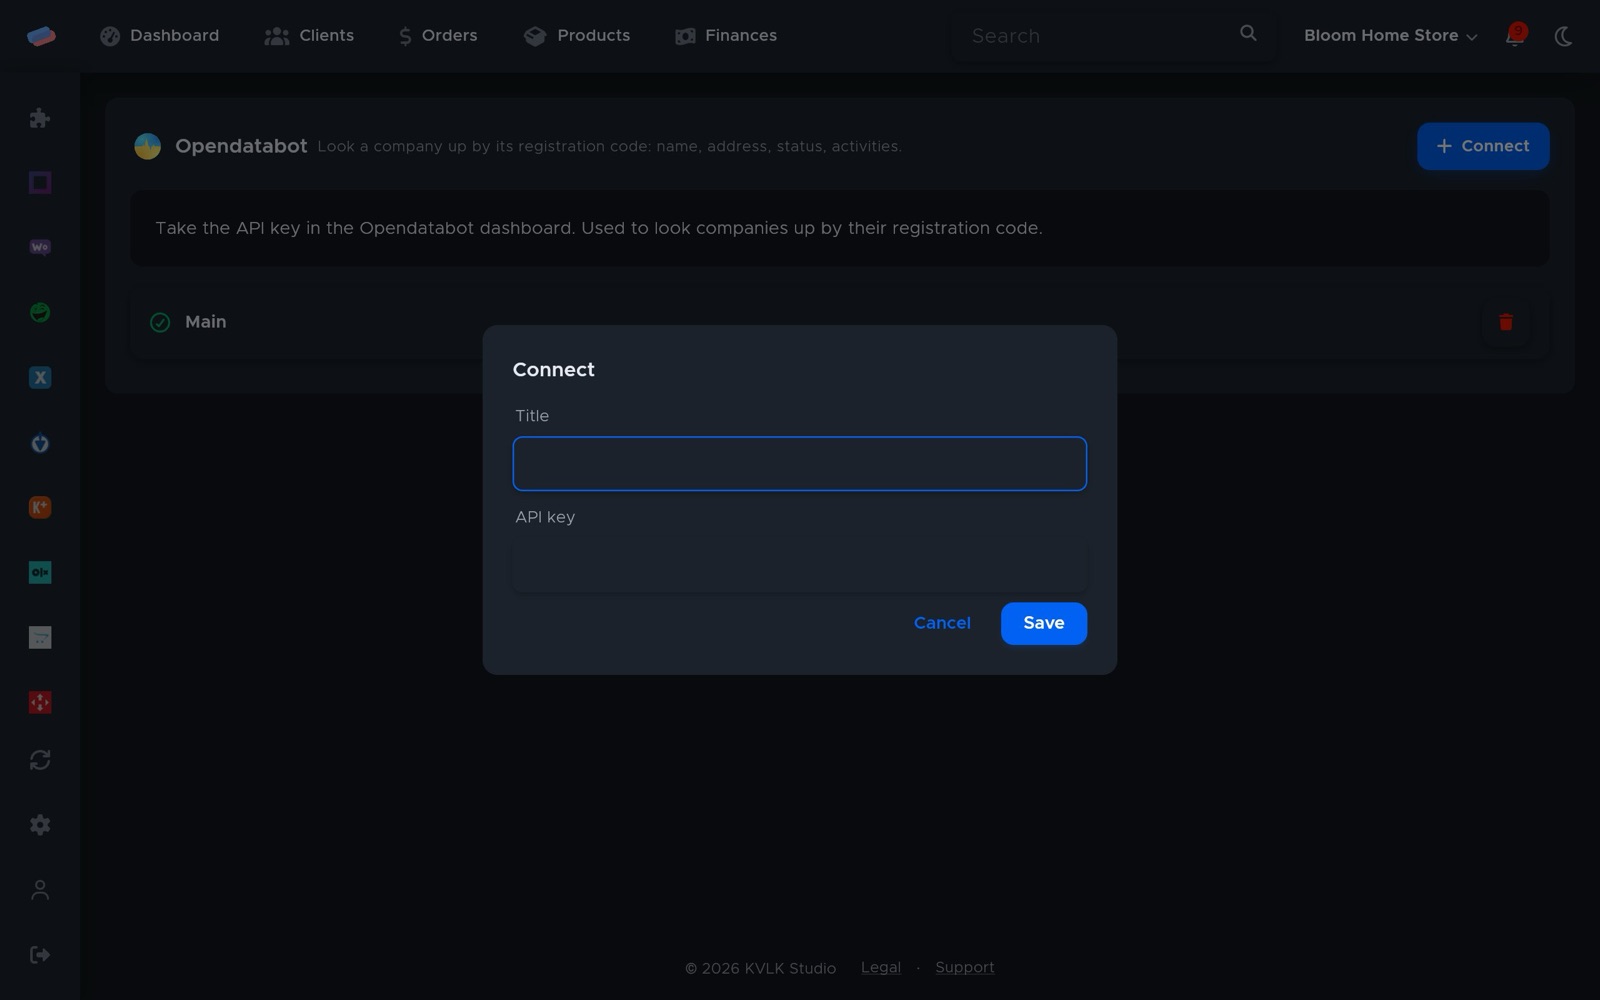Click the logout icon in sidebar
The image size is (1600, 1000).
pyautogui.click(x=40, y=955)
